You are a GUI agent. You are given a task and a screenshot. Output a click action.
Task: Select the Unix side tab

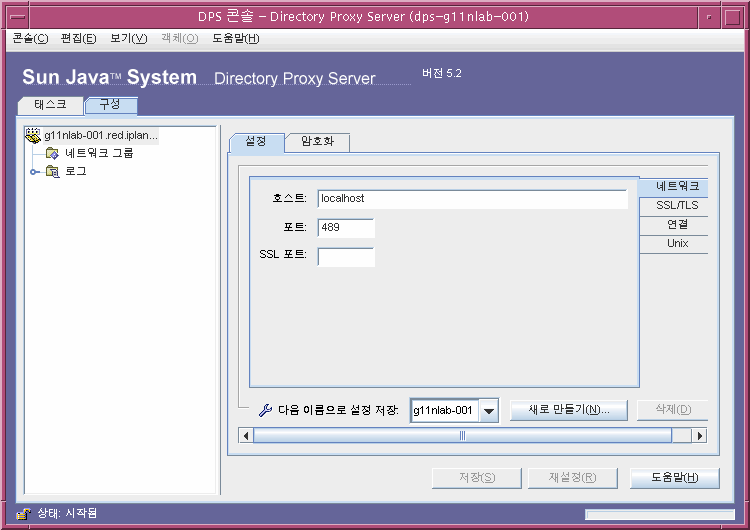(x=674, y=244)
